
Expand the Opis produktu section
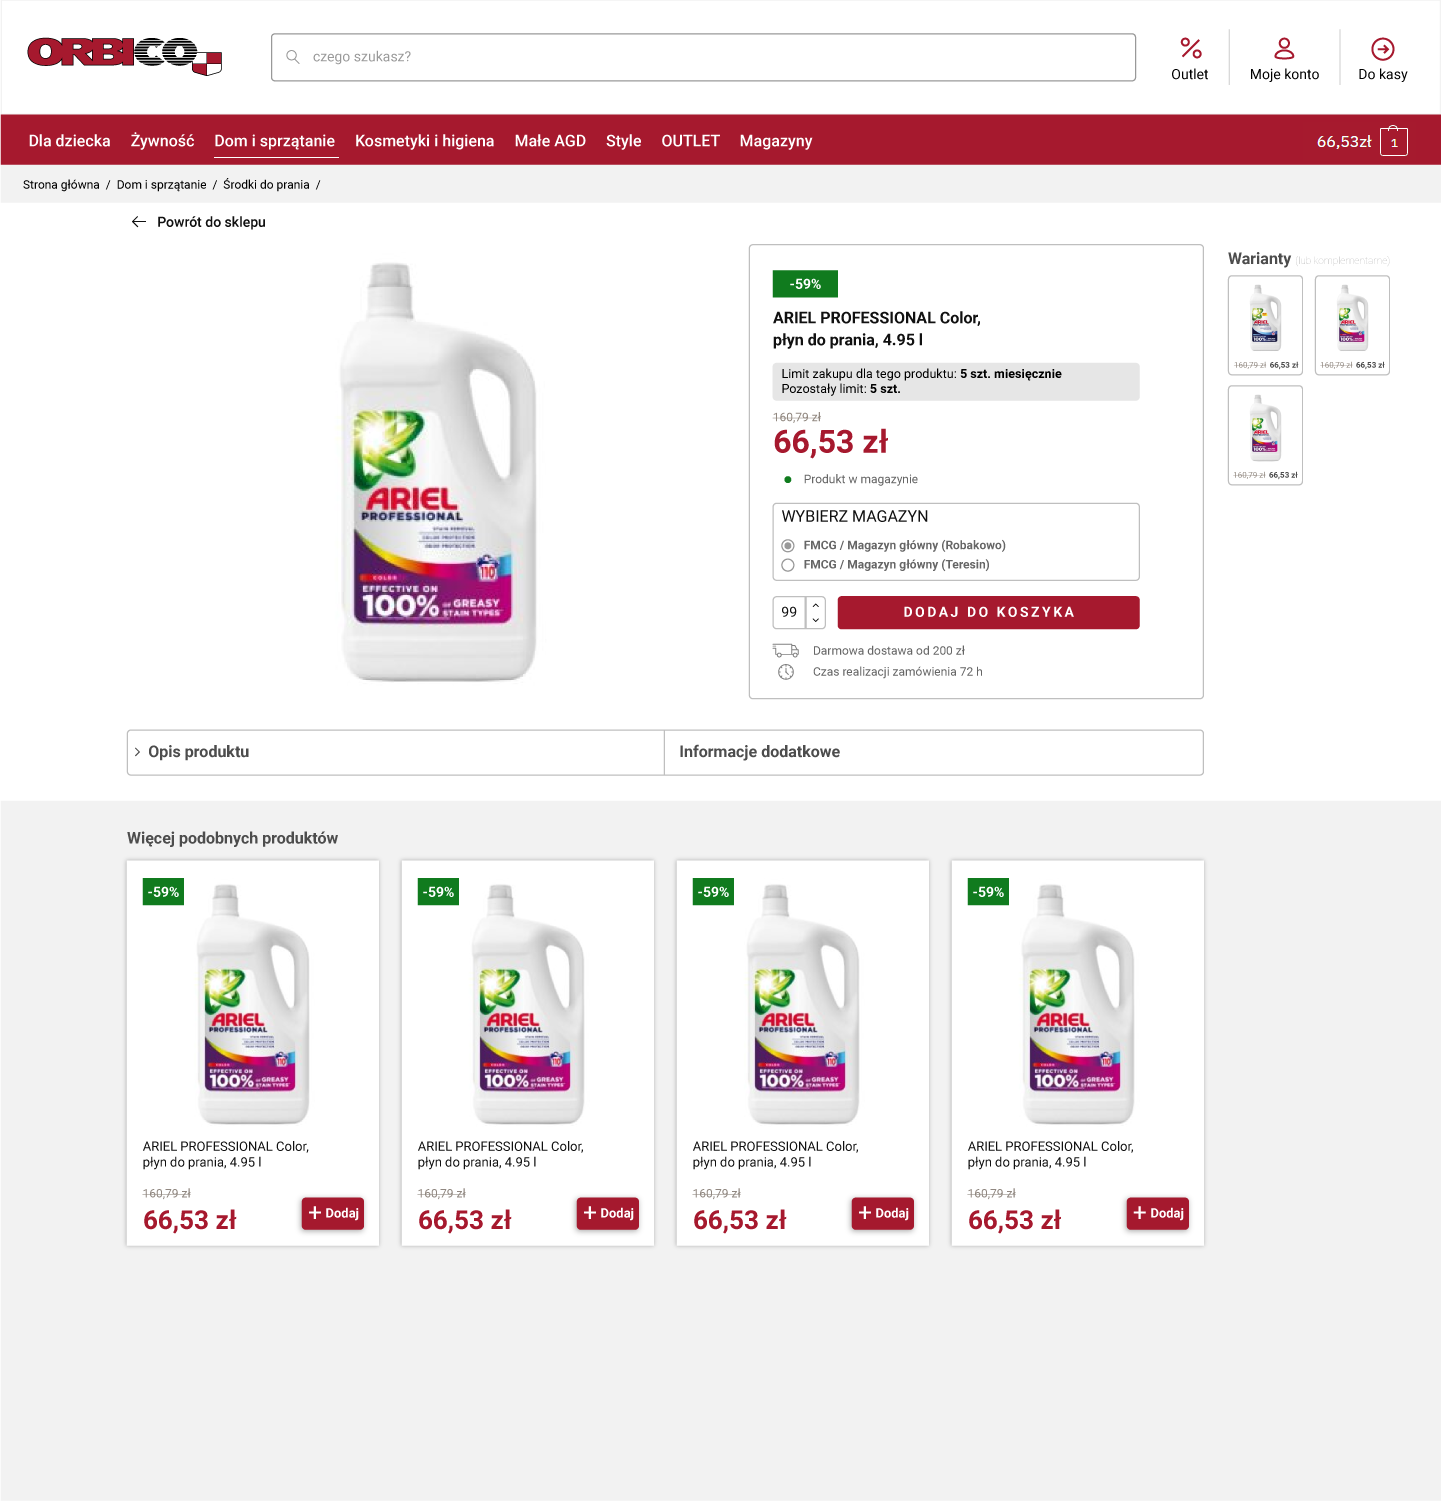tap(396, 752)
